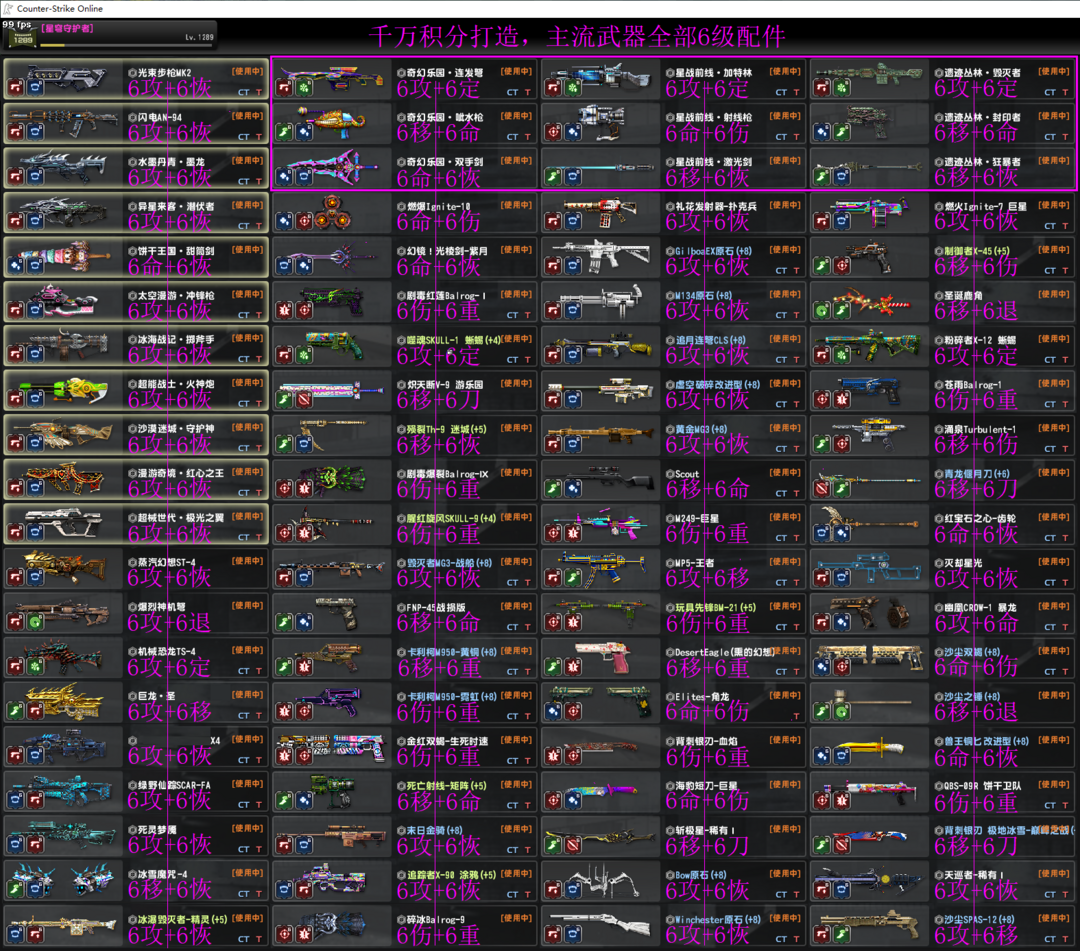Click blue recovery icon on 冰雪魔咒-4 card

(x=36, y=890)
